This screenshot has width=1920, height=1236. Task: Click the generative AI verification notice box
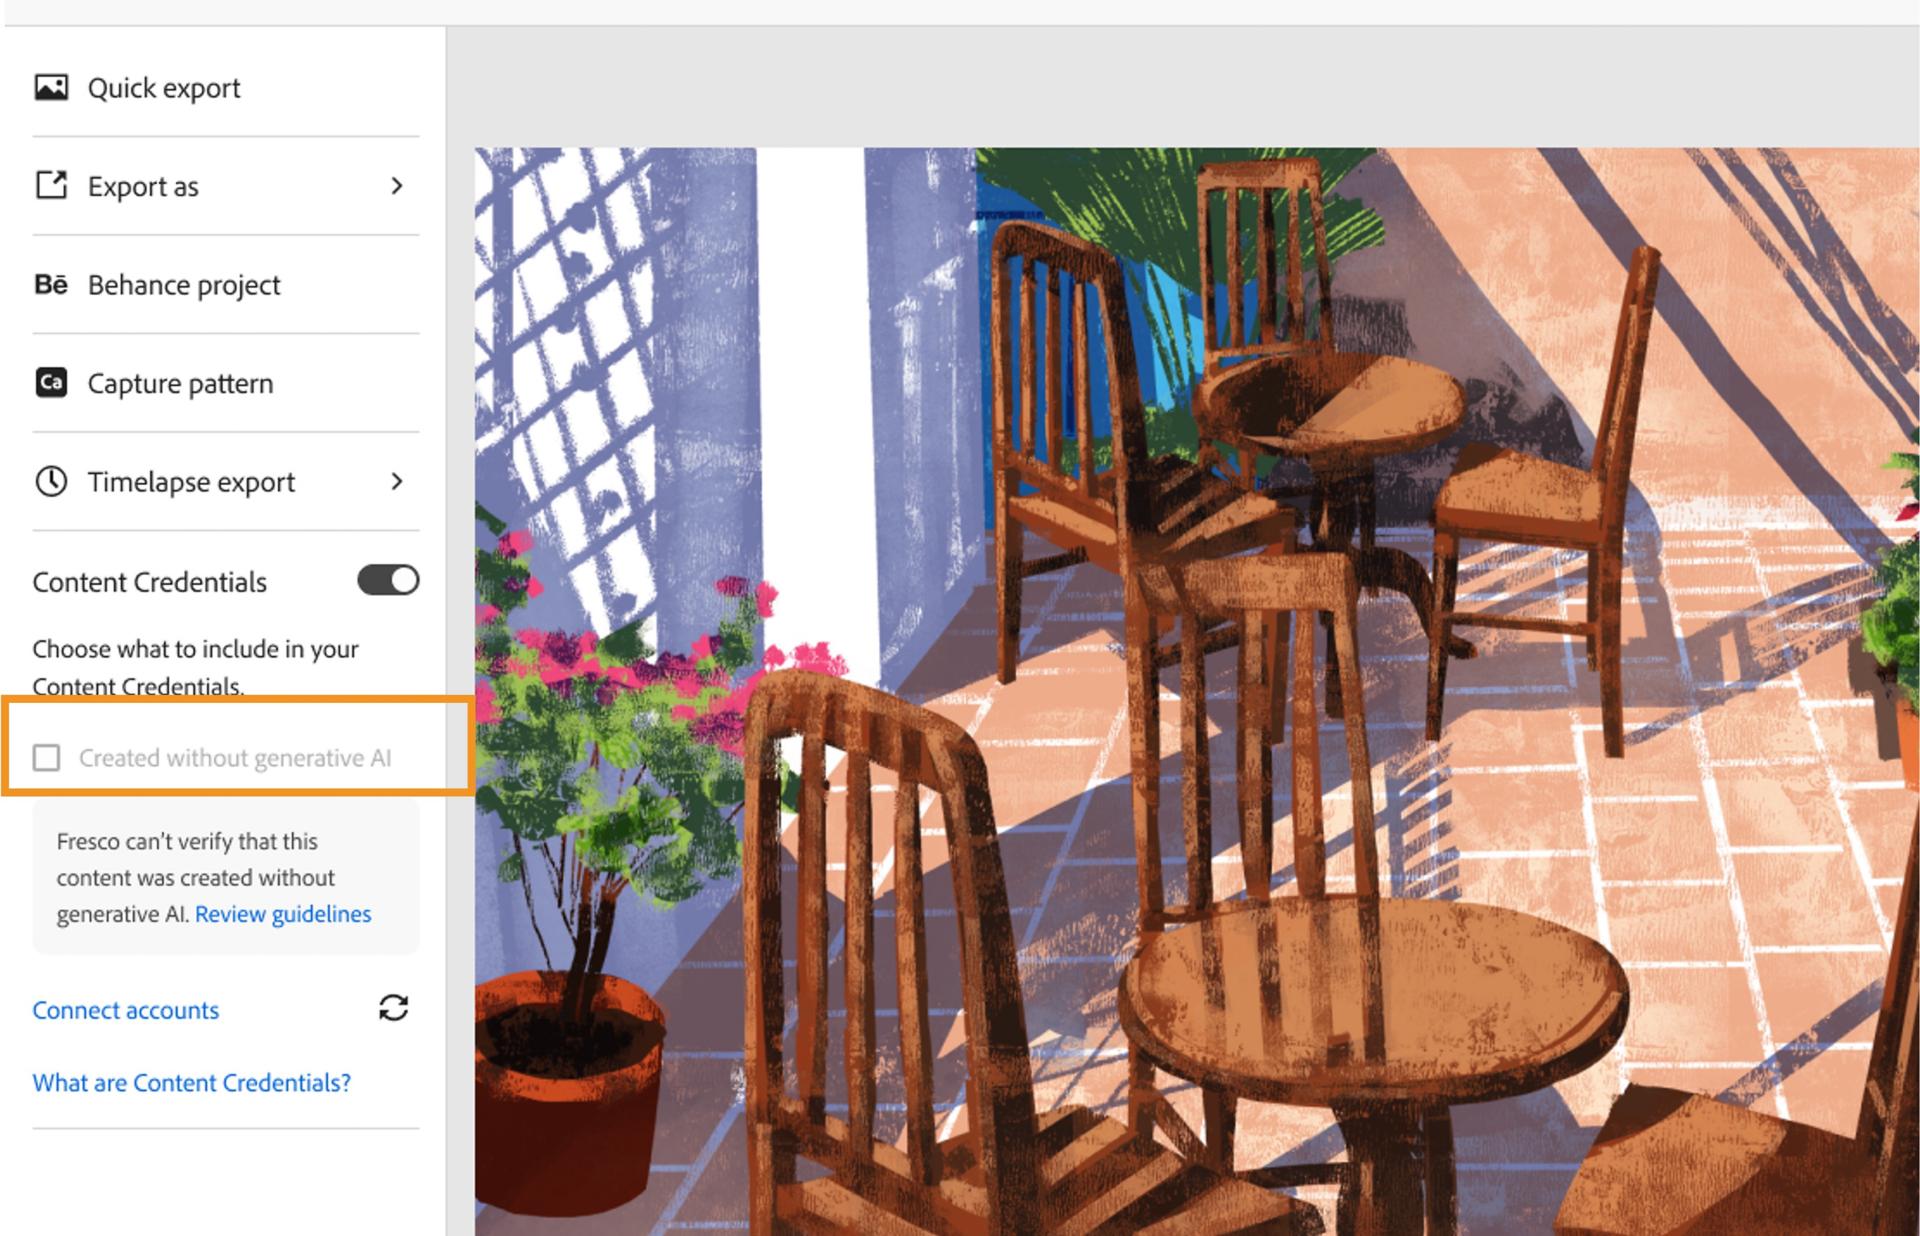click(225, 877)
